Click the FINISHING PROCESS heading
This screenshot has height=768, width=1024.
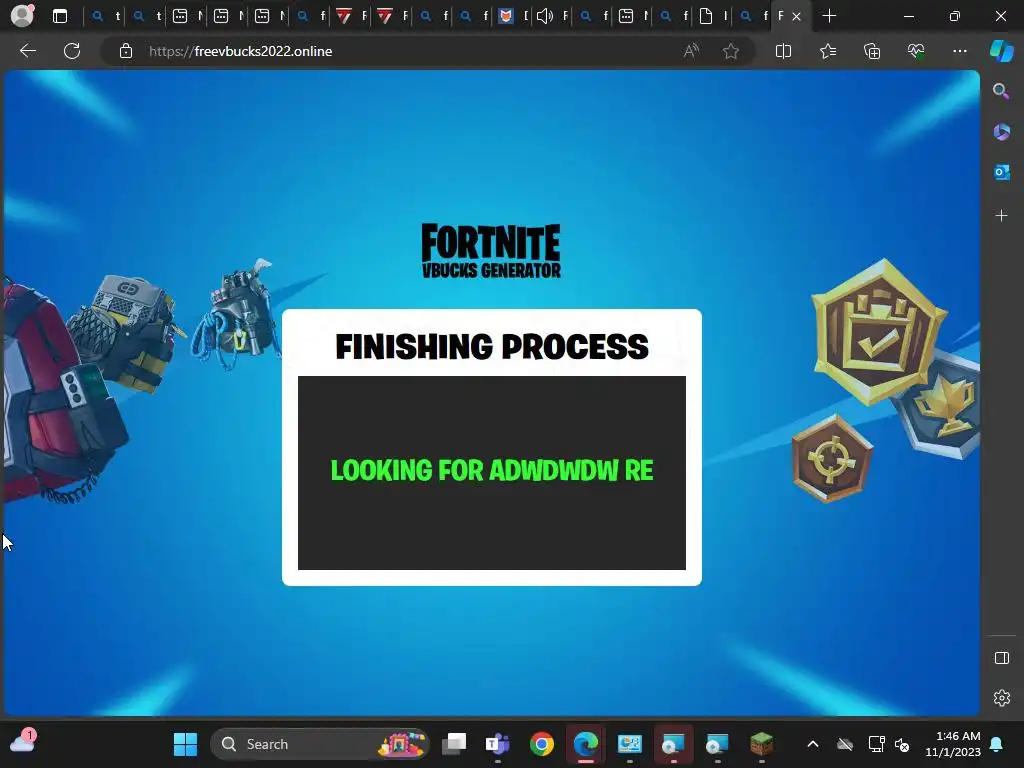492,347
